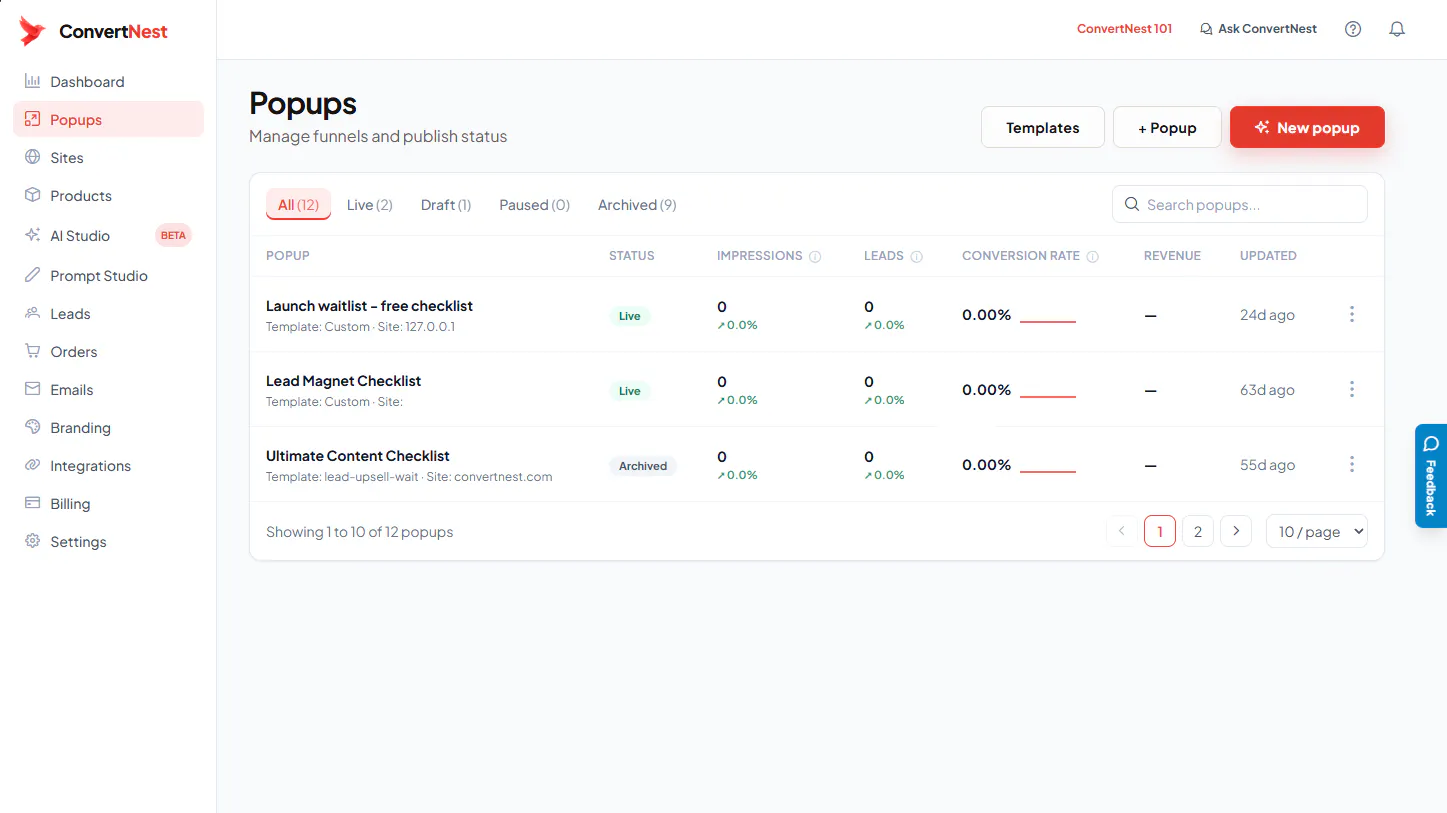Click the Impressions info icon
The image size is (1447, 813).
point(815,257)
